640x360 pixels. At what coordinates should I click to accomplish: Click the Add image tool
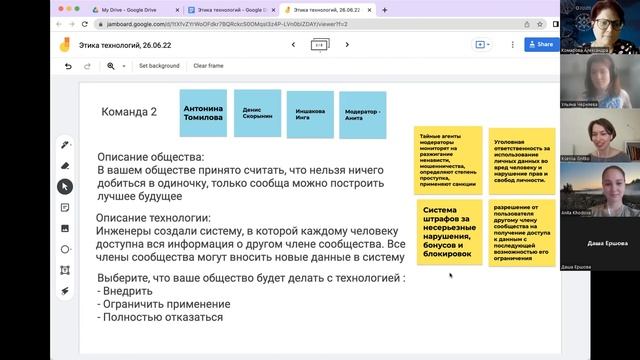(x=65, y=229)
